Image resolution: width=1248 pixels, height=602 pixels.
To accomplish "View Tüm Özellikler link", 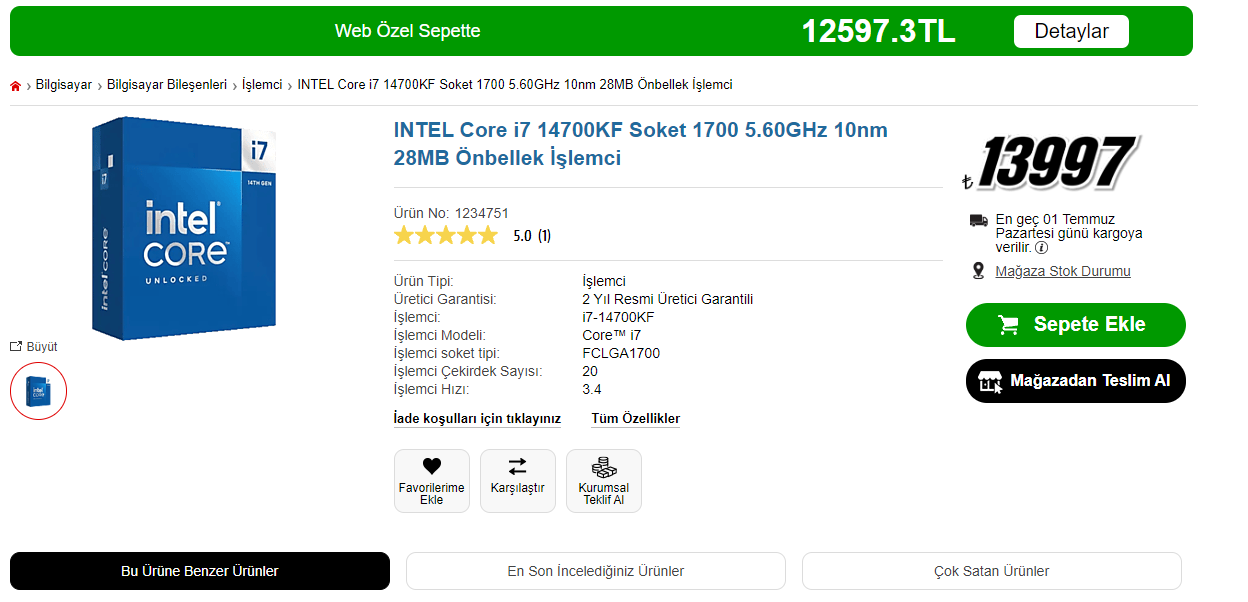I will point(635,419).
